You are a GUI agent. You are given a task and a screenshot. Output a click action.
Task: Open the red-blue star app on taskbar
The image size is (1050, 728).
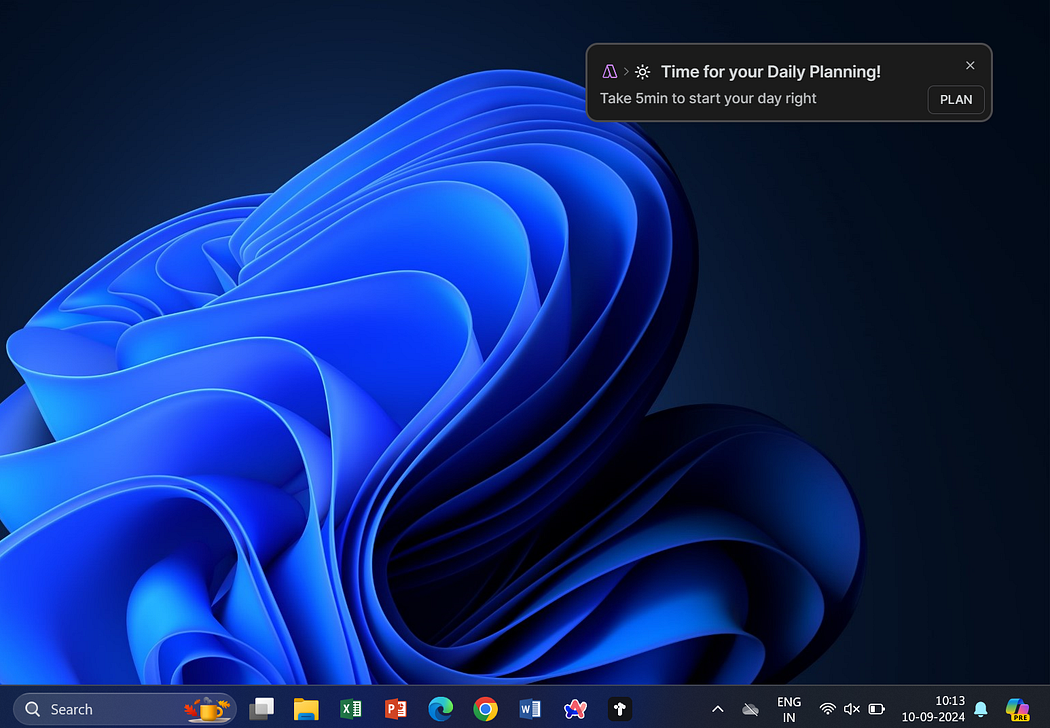(575, 709)
